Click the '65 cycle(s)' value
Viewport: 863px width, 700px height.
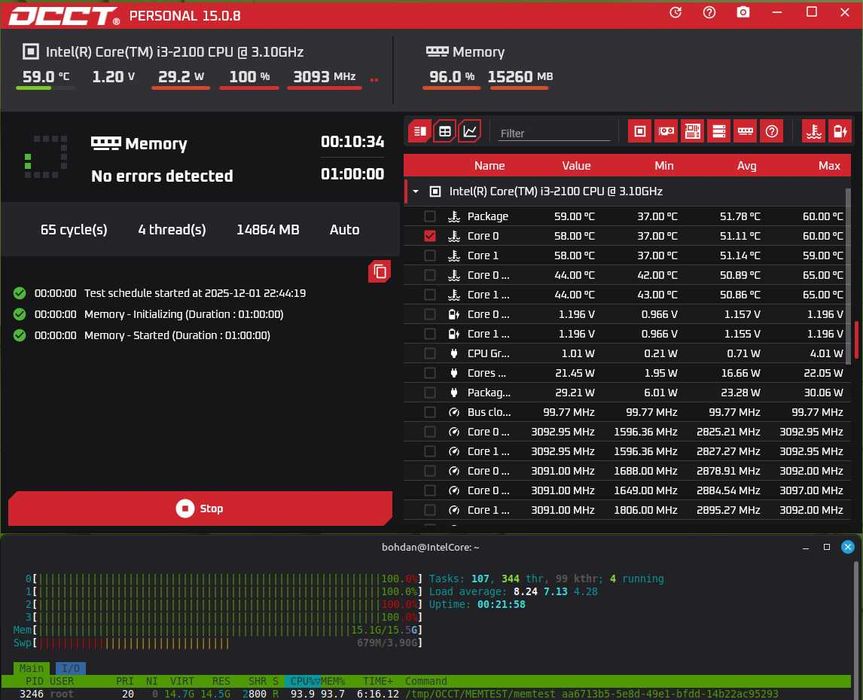[x=74, y=230]
